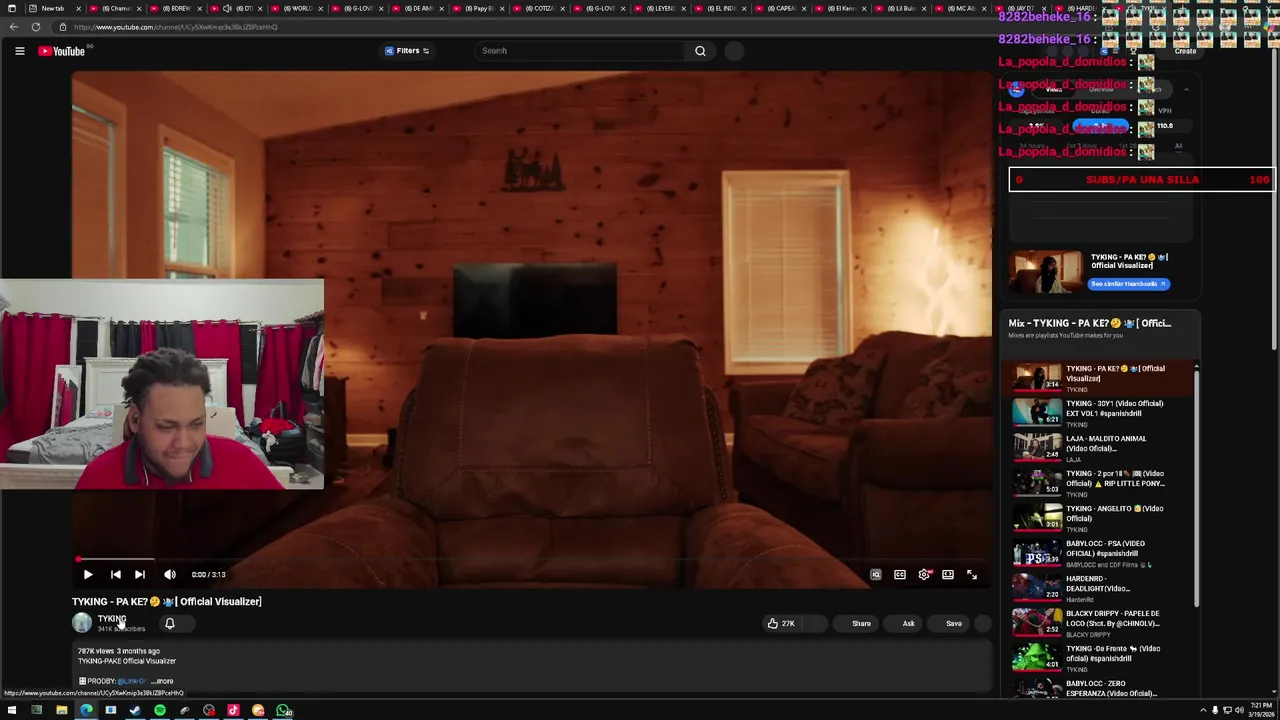Open the YouTube hamburger guide menu
The image size is (1280, 720).
click(19, 51)
